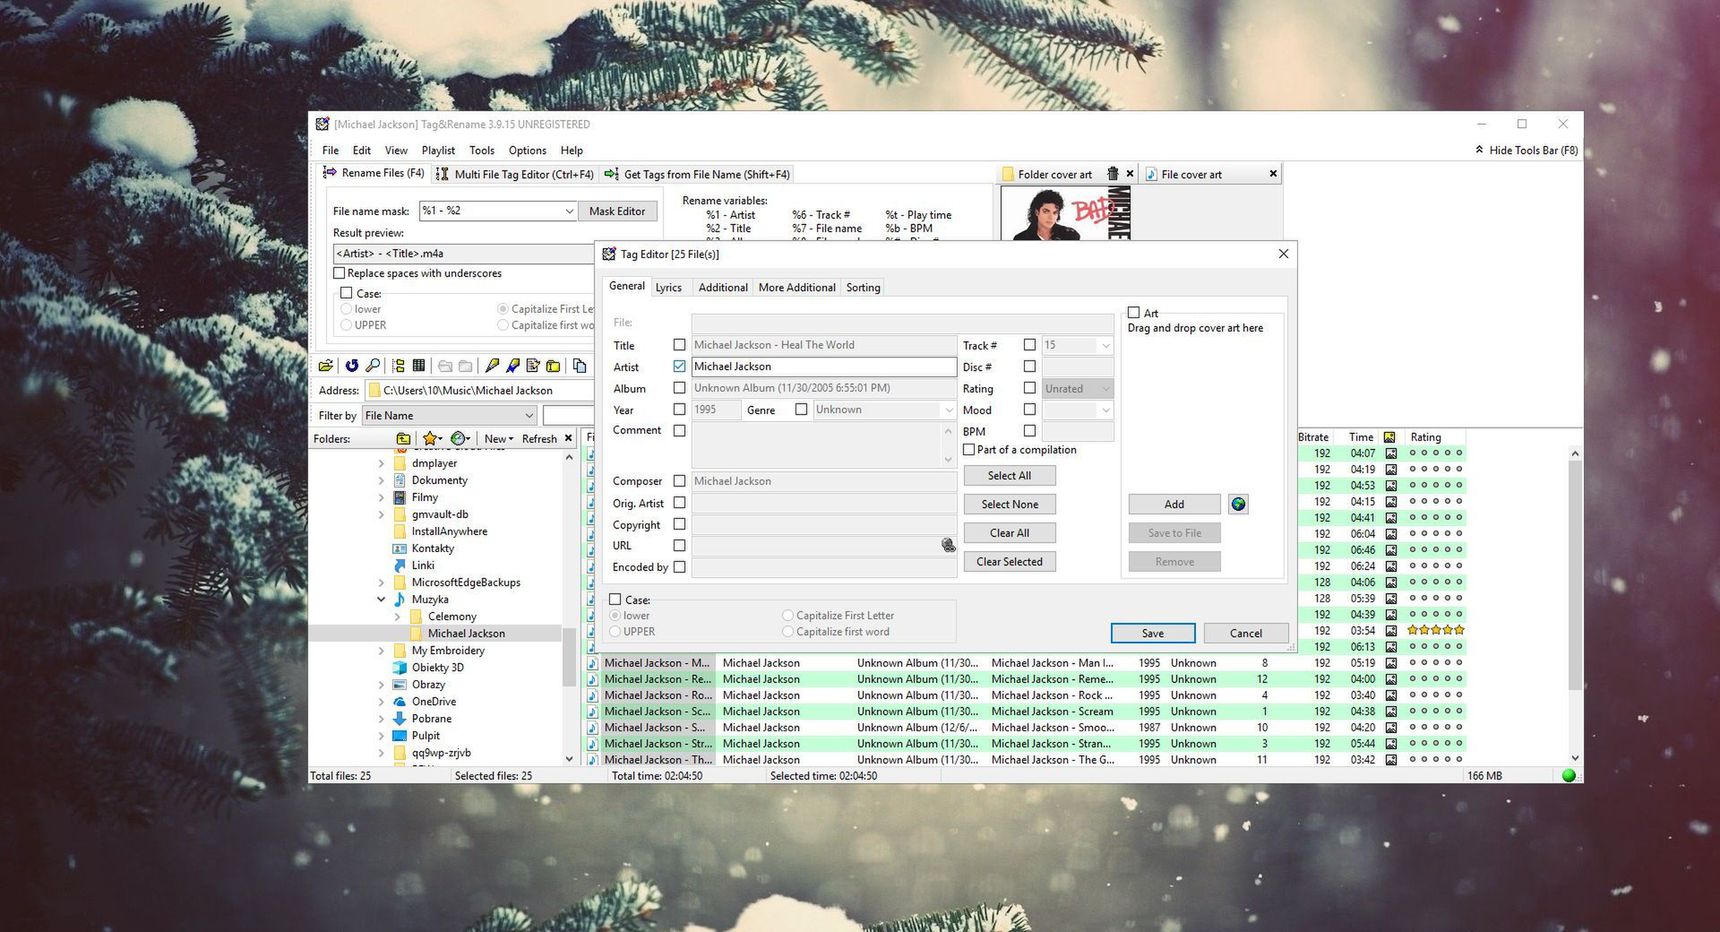Click the green status indicator circle

click(x=1568, y=776)
